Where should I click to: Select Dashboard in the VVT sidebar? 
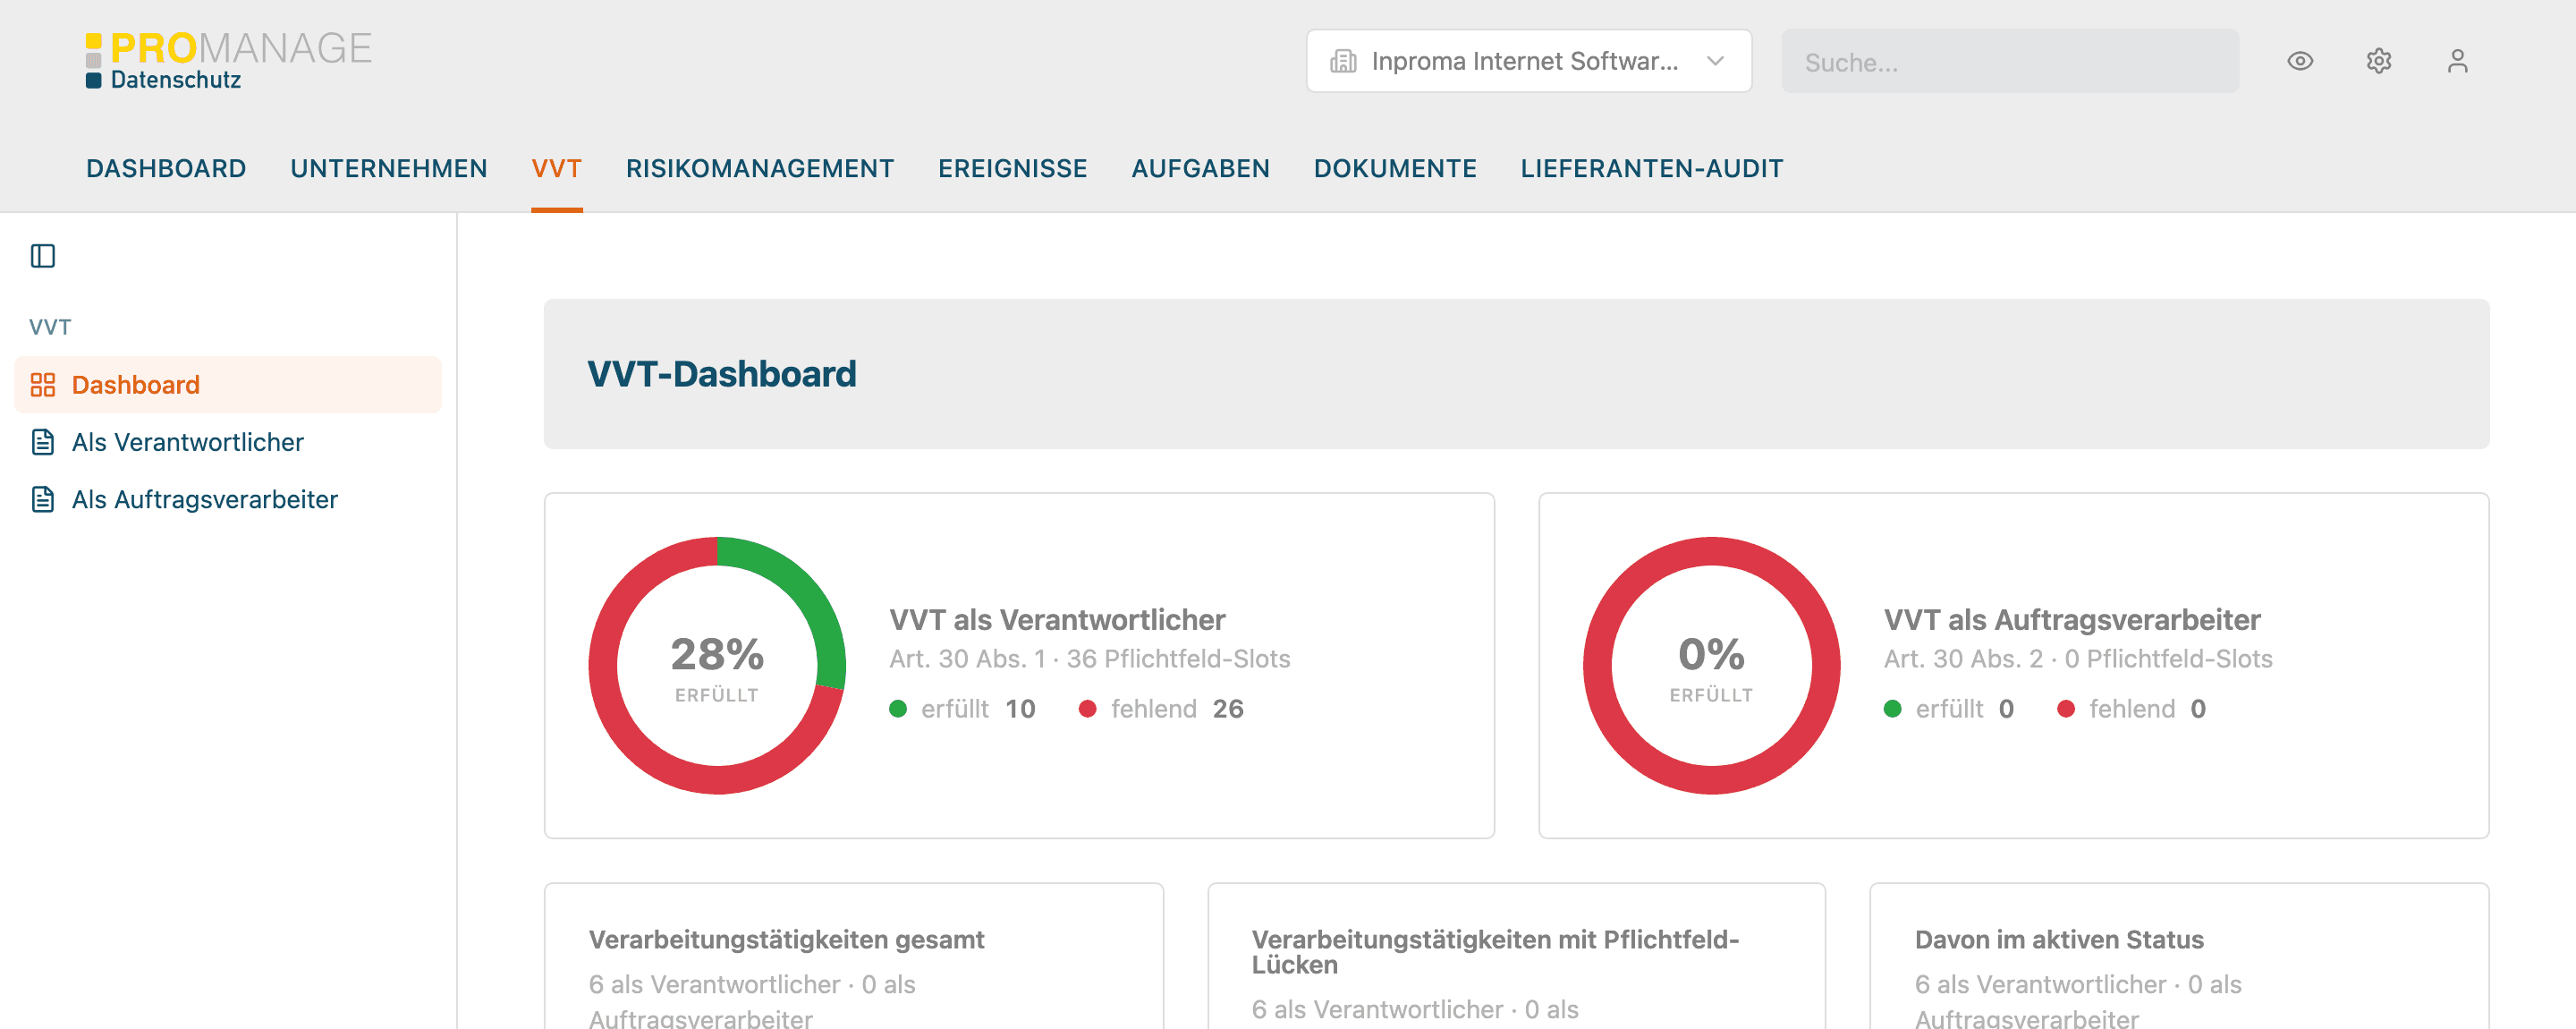[x=228, y=385]
